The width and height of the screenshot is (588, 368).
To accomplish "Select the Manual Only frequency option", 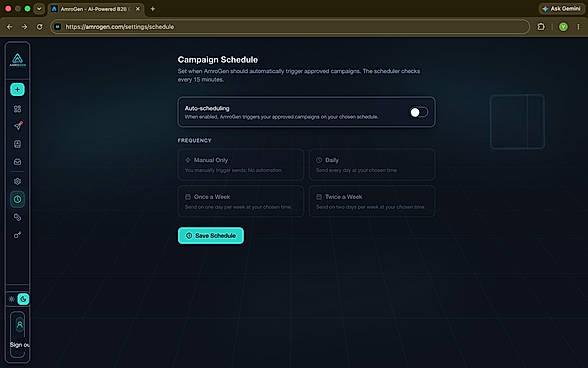I will click(x=241, y=165).
